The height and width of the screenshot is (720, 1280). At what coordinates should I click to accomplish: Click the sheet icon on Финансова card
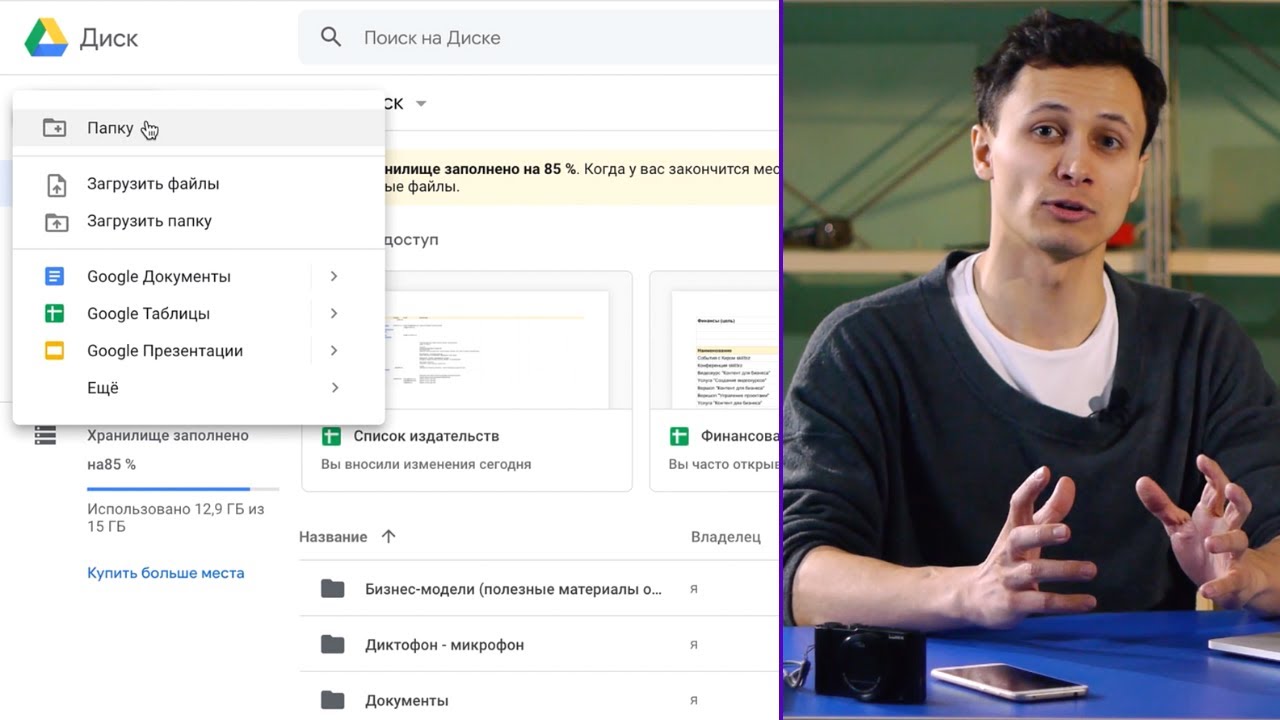coord(679,436)
